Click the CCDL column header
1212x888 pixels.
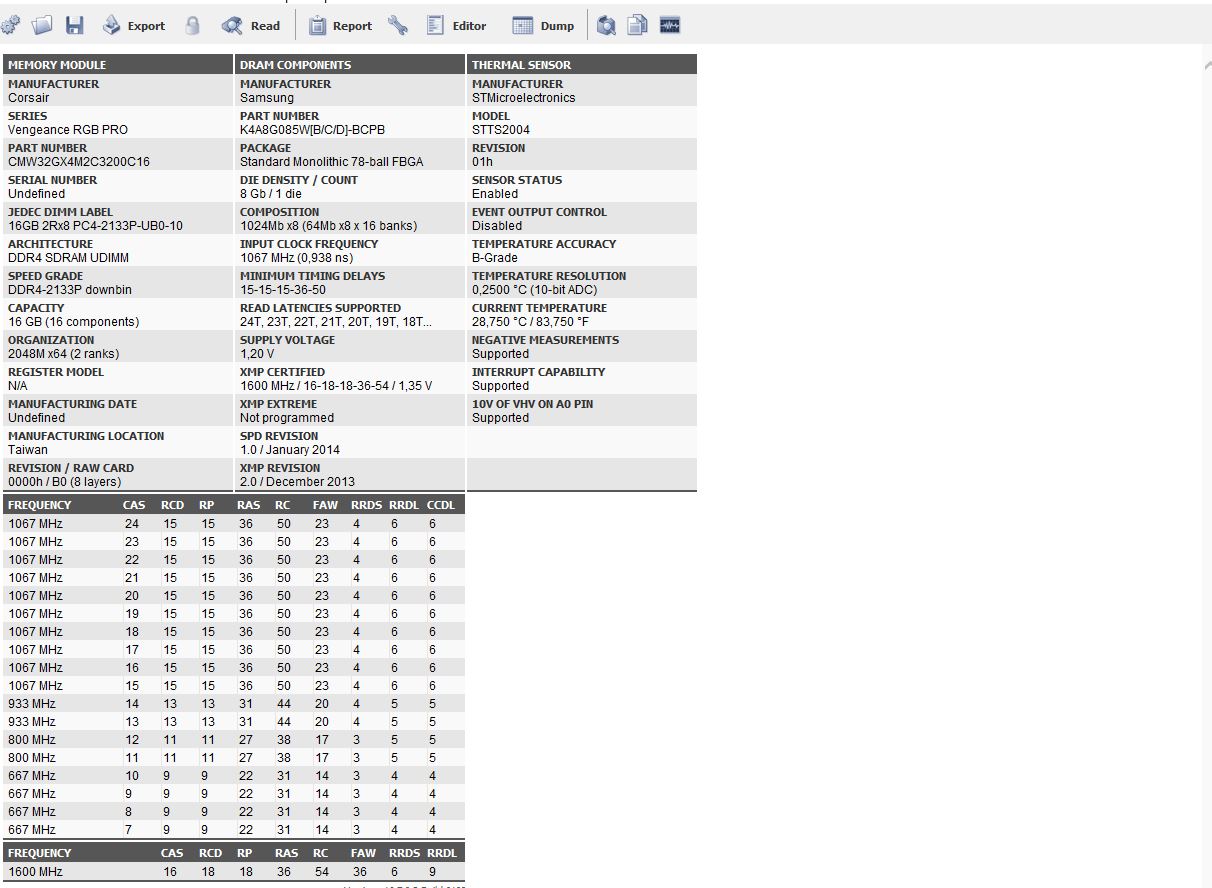(441, 505)
